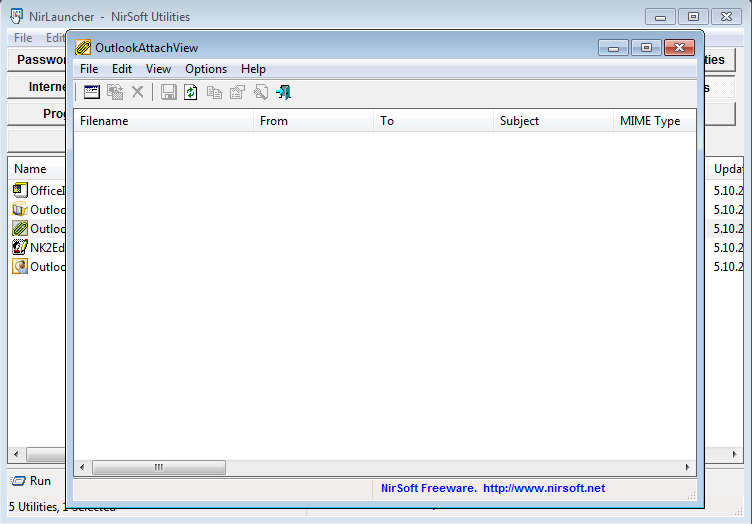Open Mailbox Scan Options from the toolbar
Image resolution: width=752 pixels, height=524 pixels.
[92, 92]
